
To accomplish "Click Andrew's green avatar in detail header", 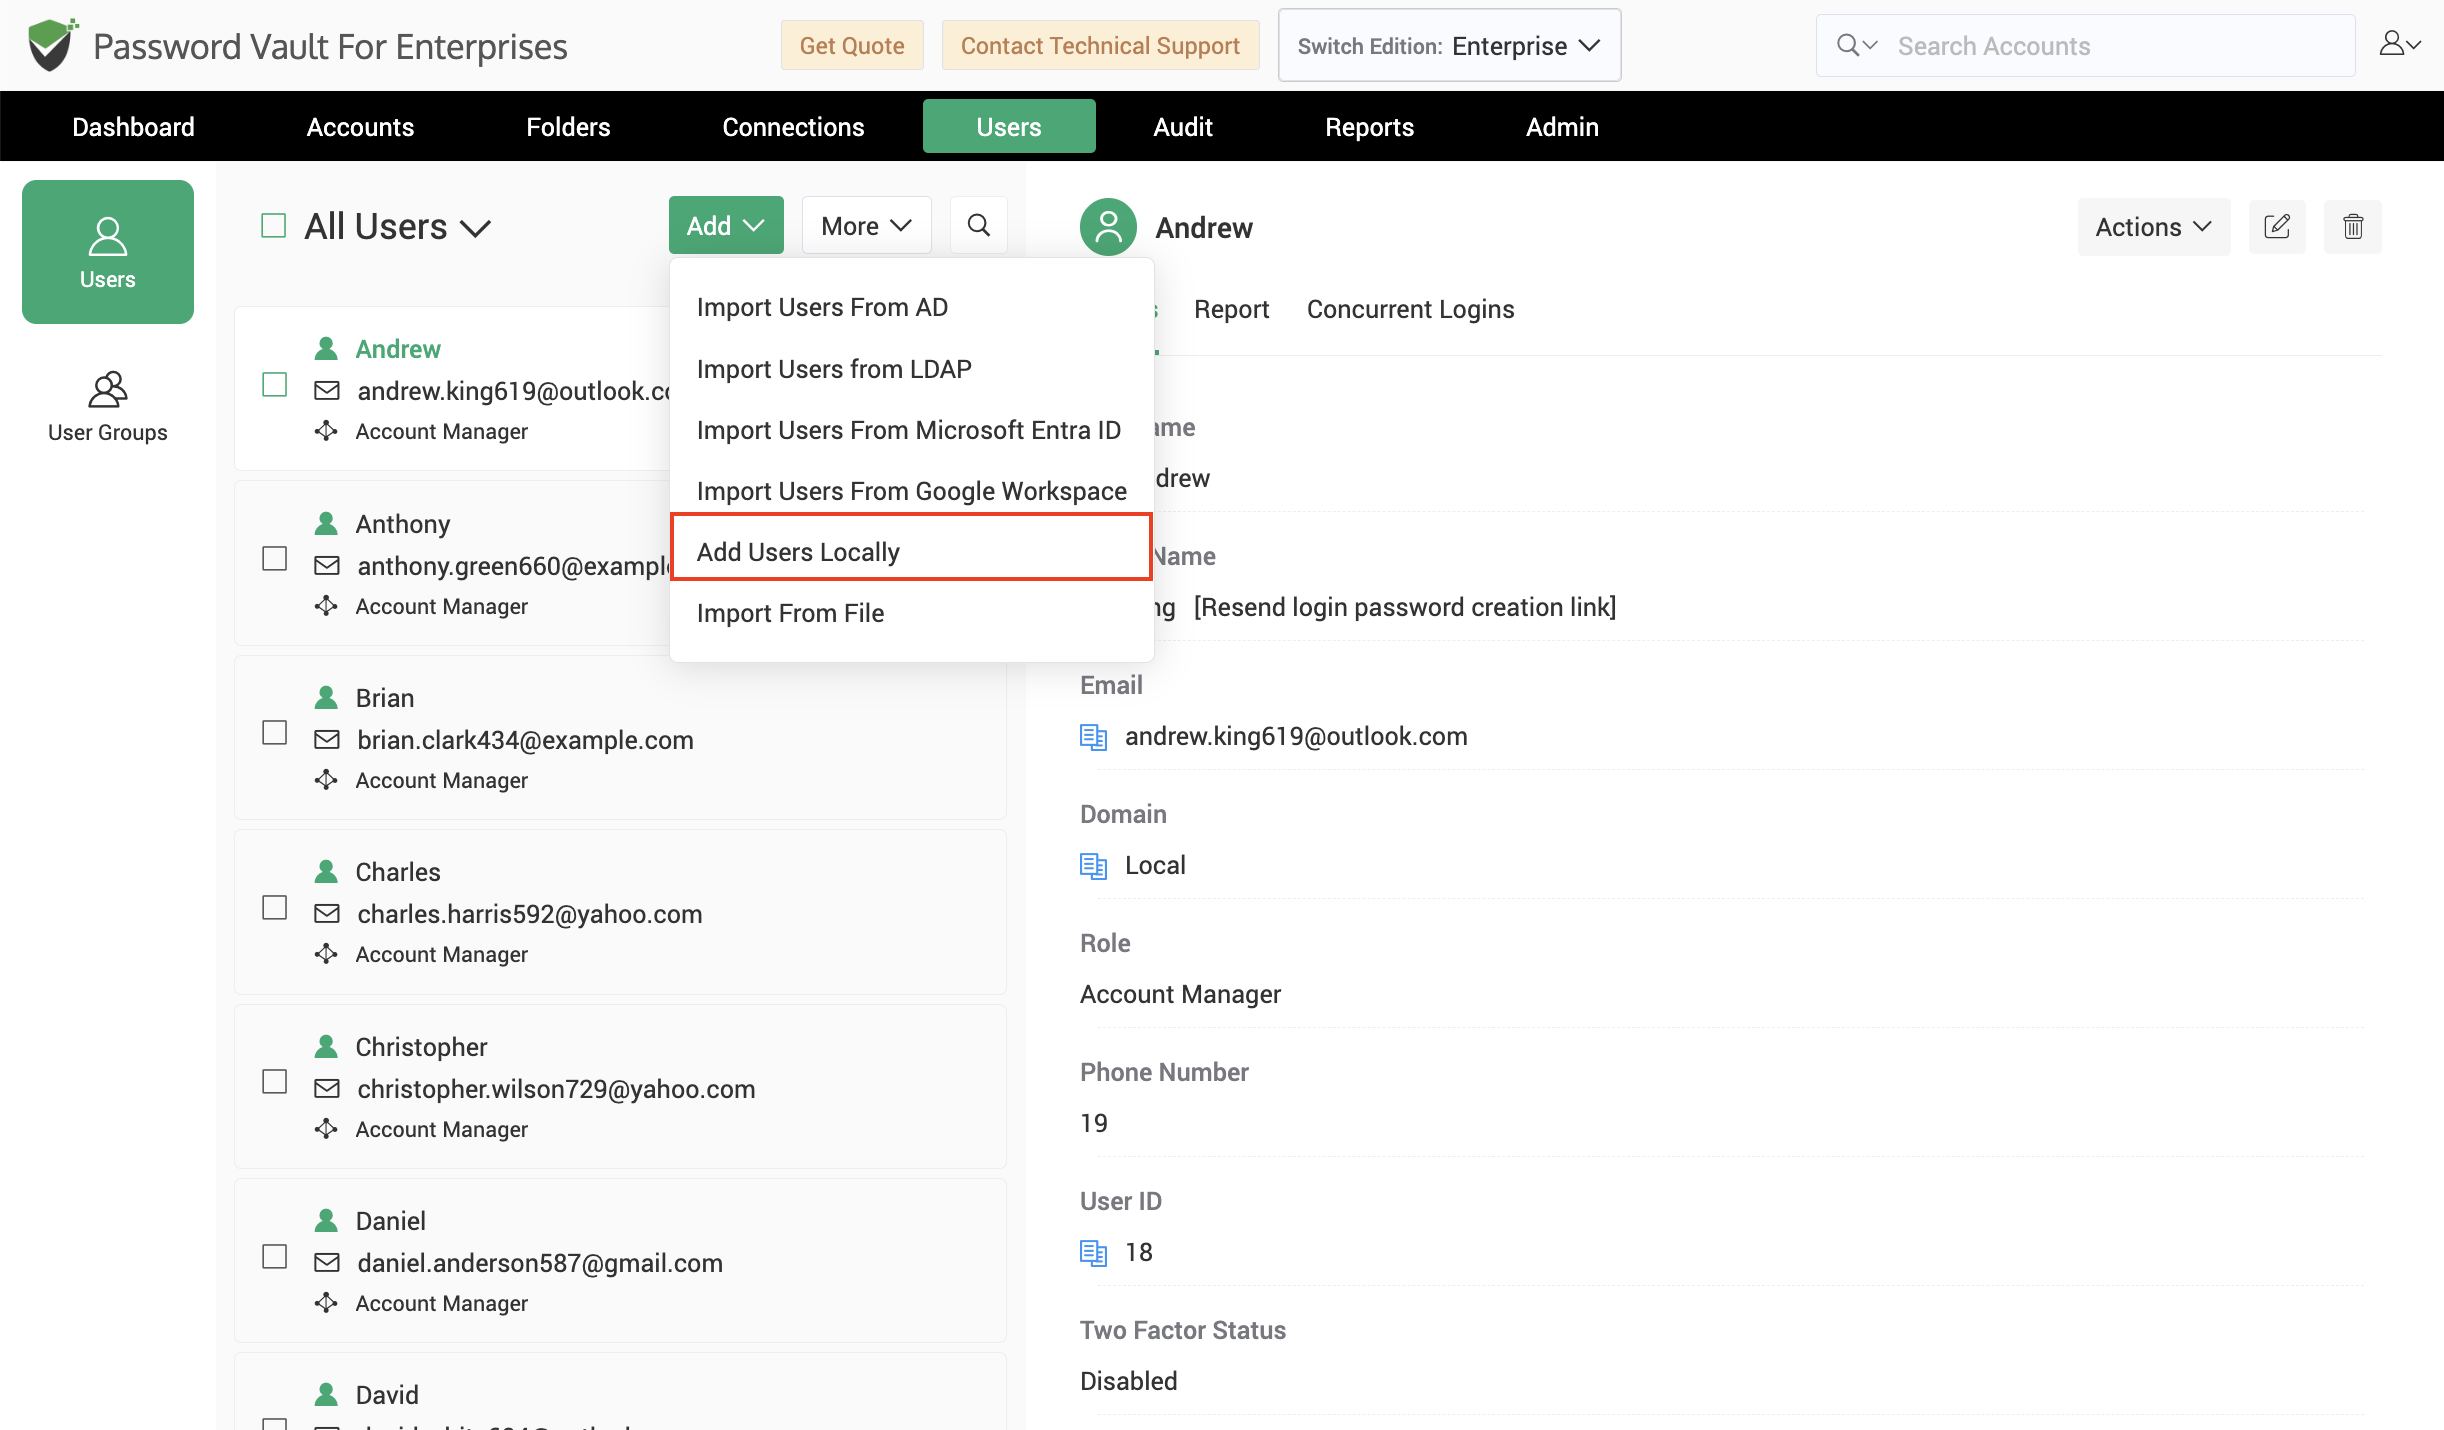I will pyautogui.click(x=1108, y=227).
